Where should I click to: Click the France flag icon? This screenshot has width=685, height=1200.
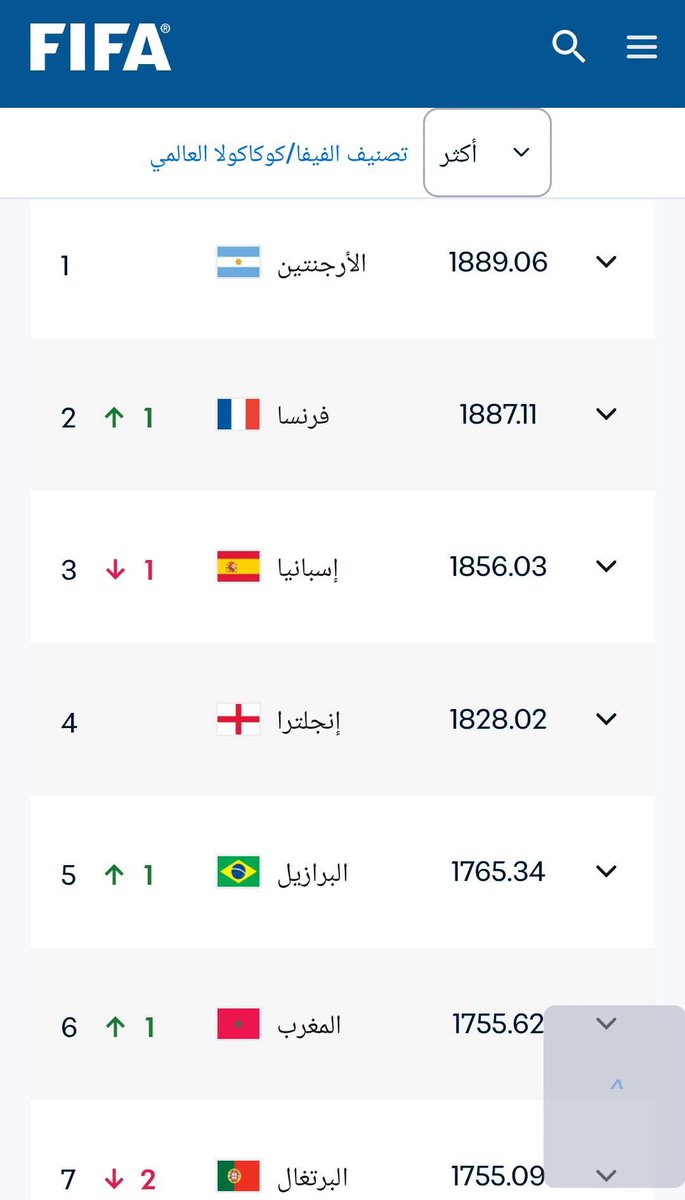click(238, 414)
